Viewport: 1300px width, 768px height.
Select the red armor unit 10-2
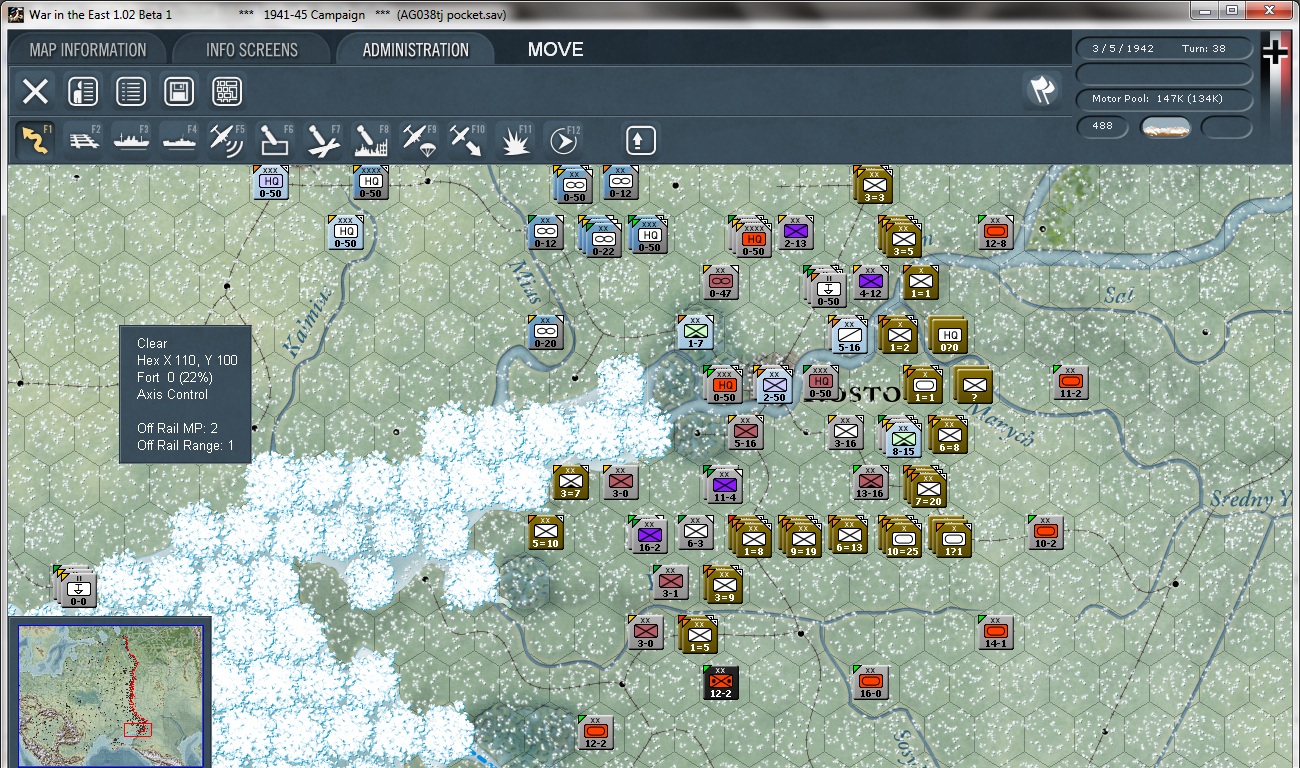point(1046,533)
